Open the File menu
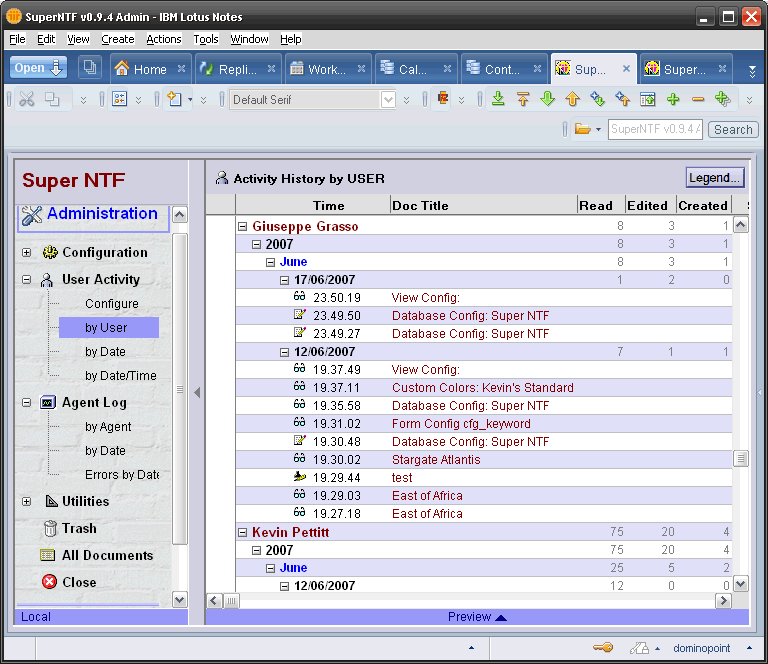The height and width of the screenshot is (664, 768). click(17, 39)
